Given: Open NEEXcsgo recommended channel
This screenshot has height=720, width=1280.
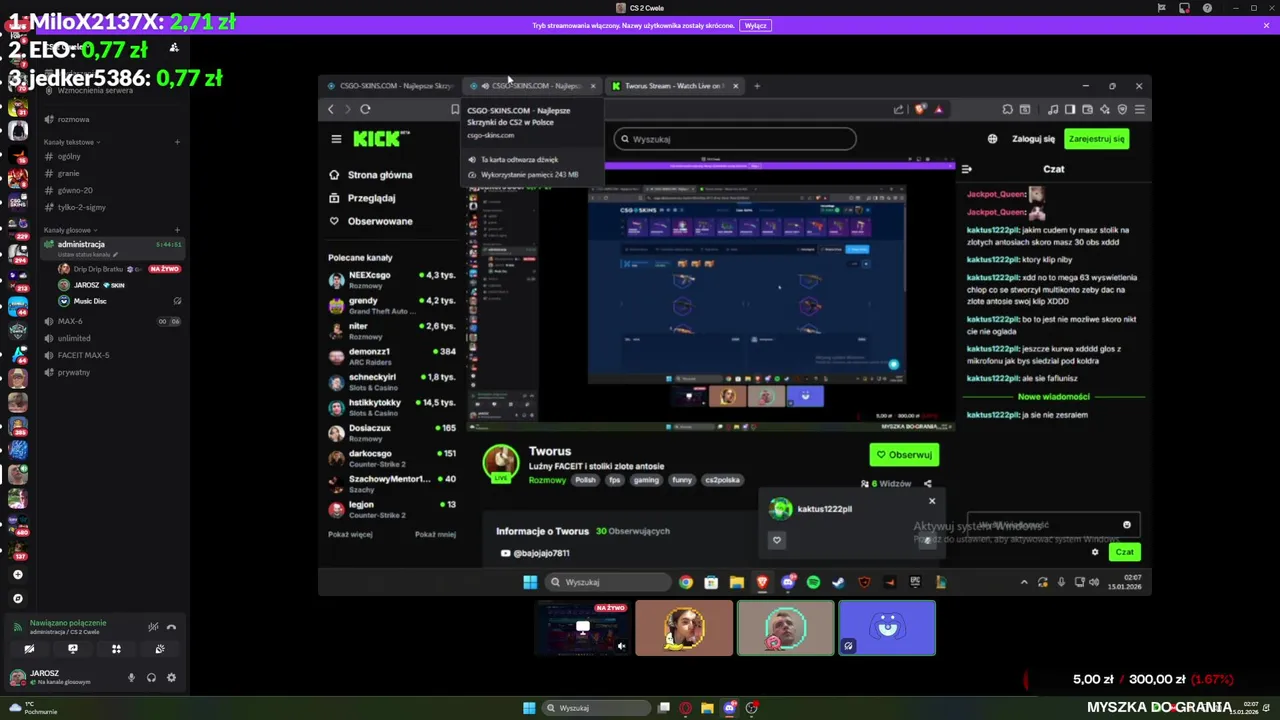Looking at the screenshot, I should [392, 279].
